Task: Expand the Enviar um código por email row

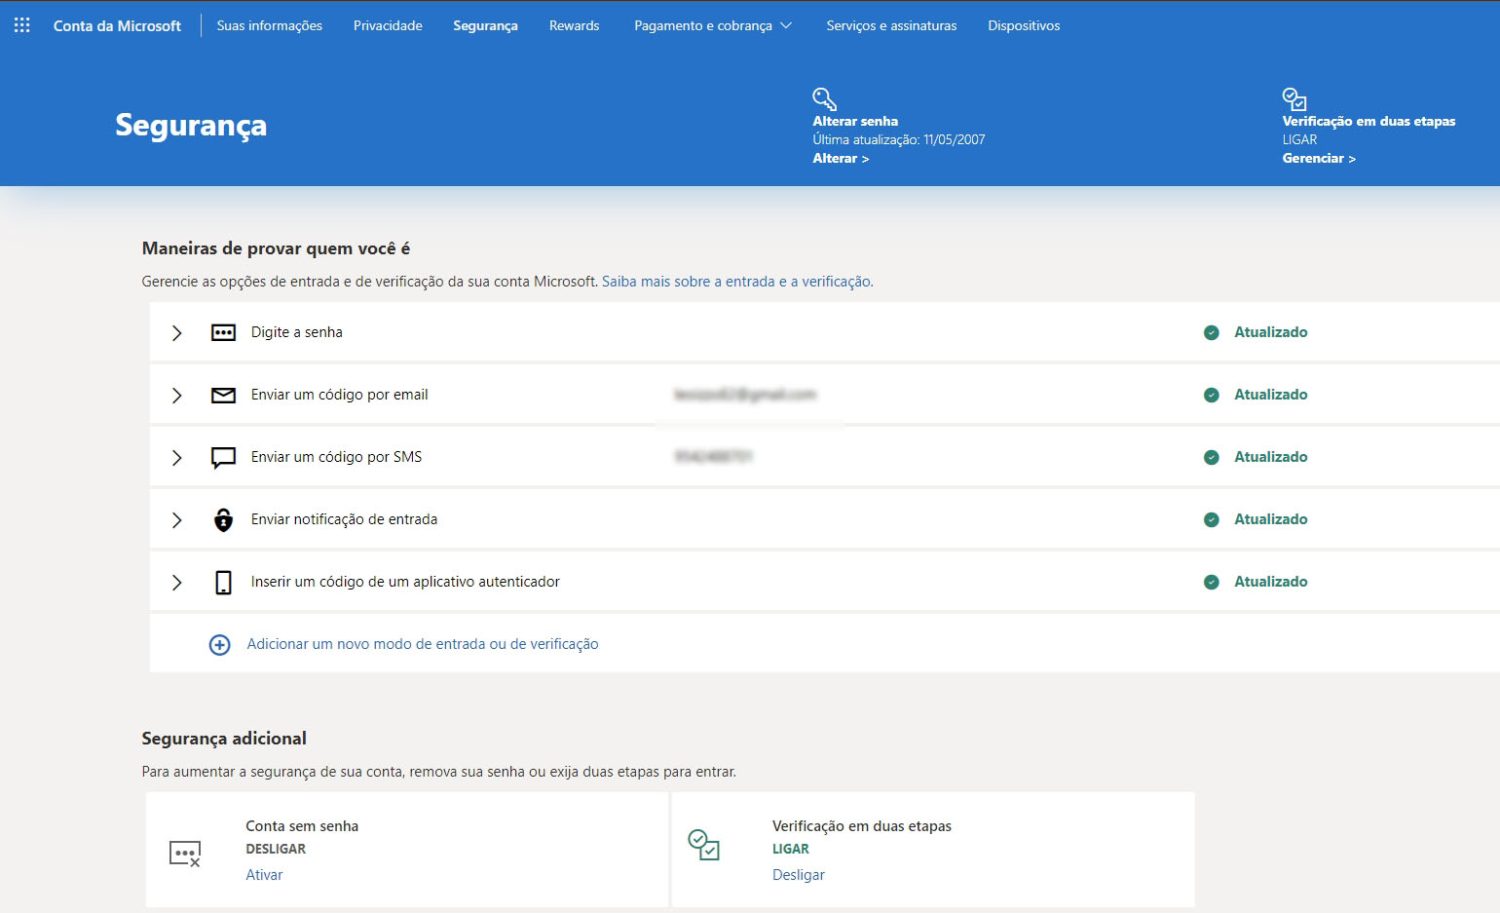Action: click(x=177, y=395)
